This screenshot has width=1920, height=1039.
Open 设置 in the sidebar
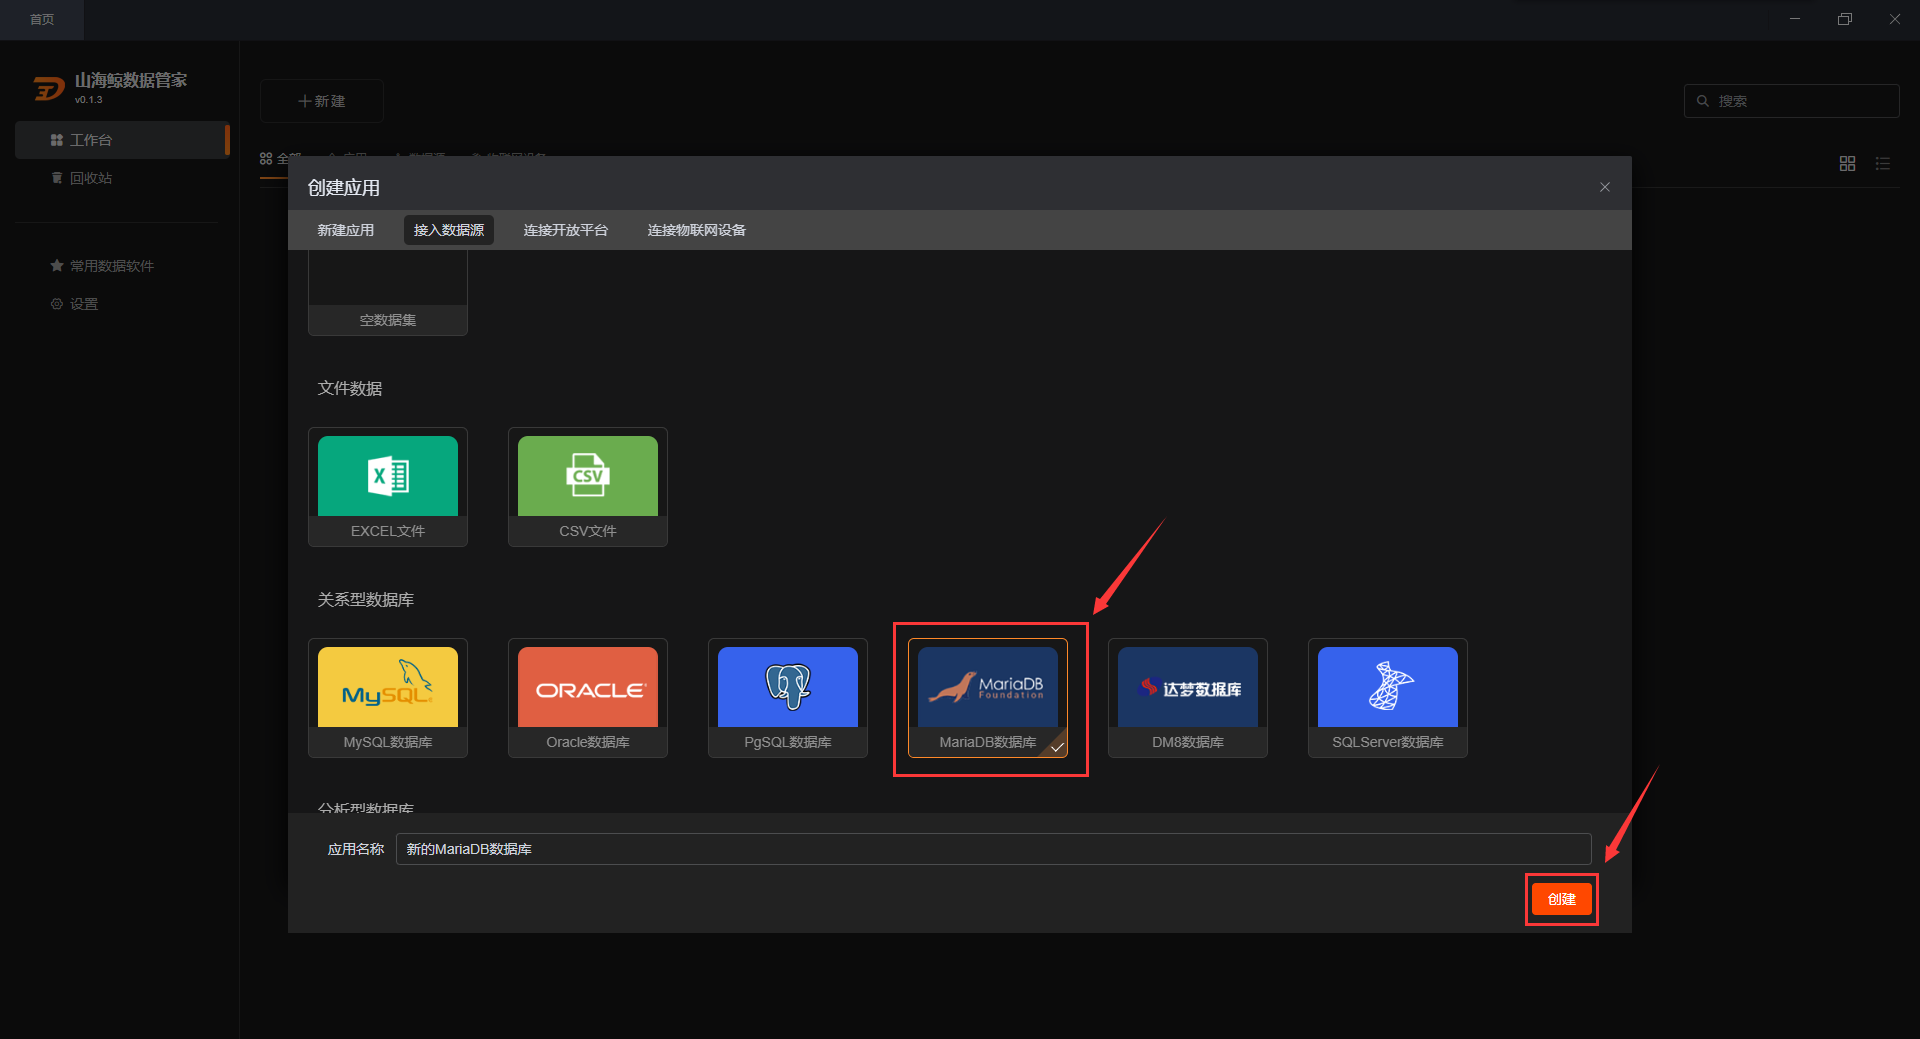(x=122, y=304)
